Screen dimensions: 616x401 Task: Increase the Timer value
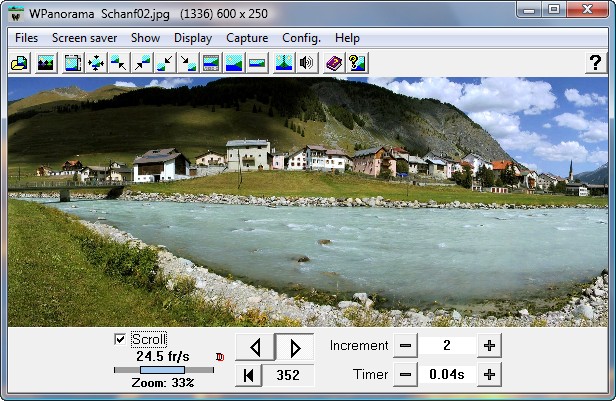point(489,375)
